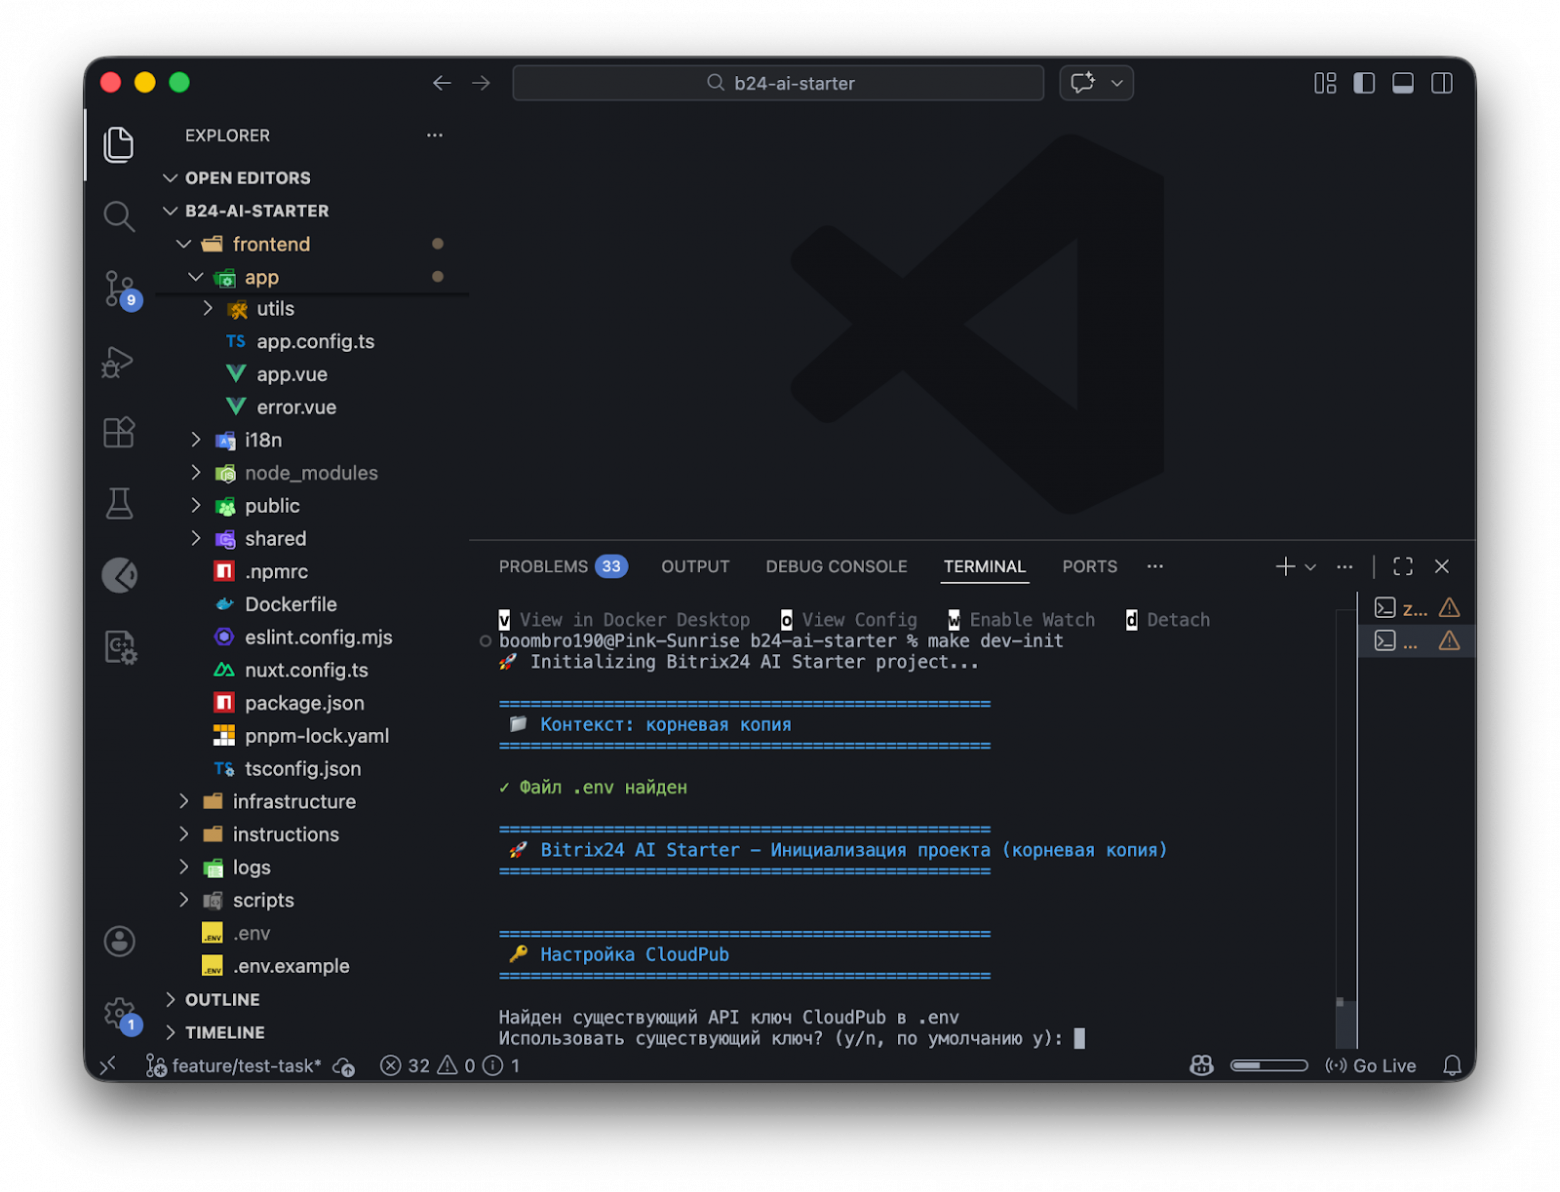Open the Source Control view
Image resolution: width=1560 pixels, height=1192 pixels.
click(x=119, y=289)
